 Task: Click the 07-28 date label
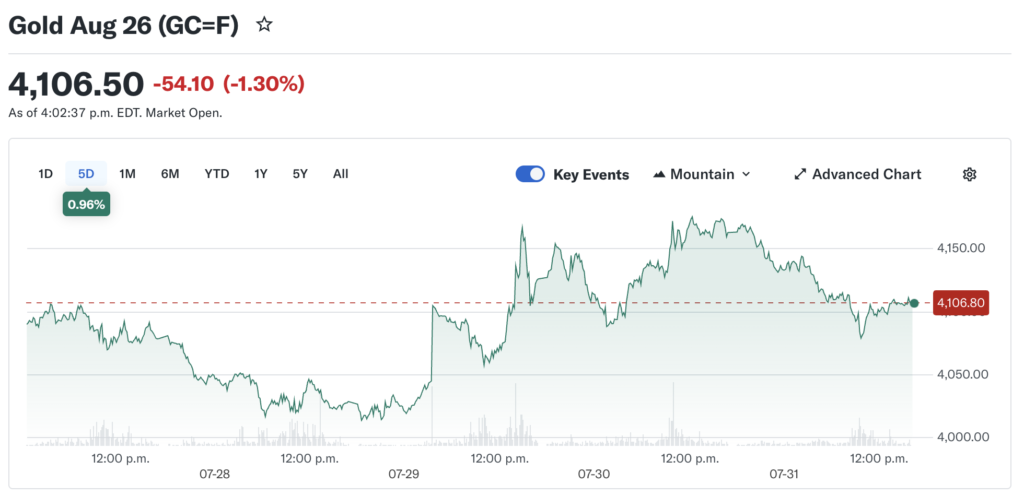click(214, 474)
